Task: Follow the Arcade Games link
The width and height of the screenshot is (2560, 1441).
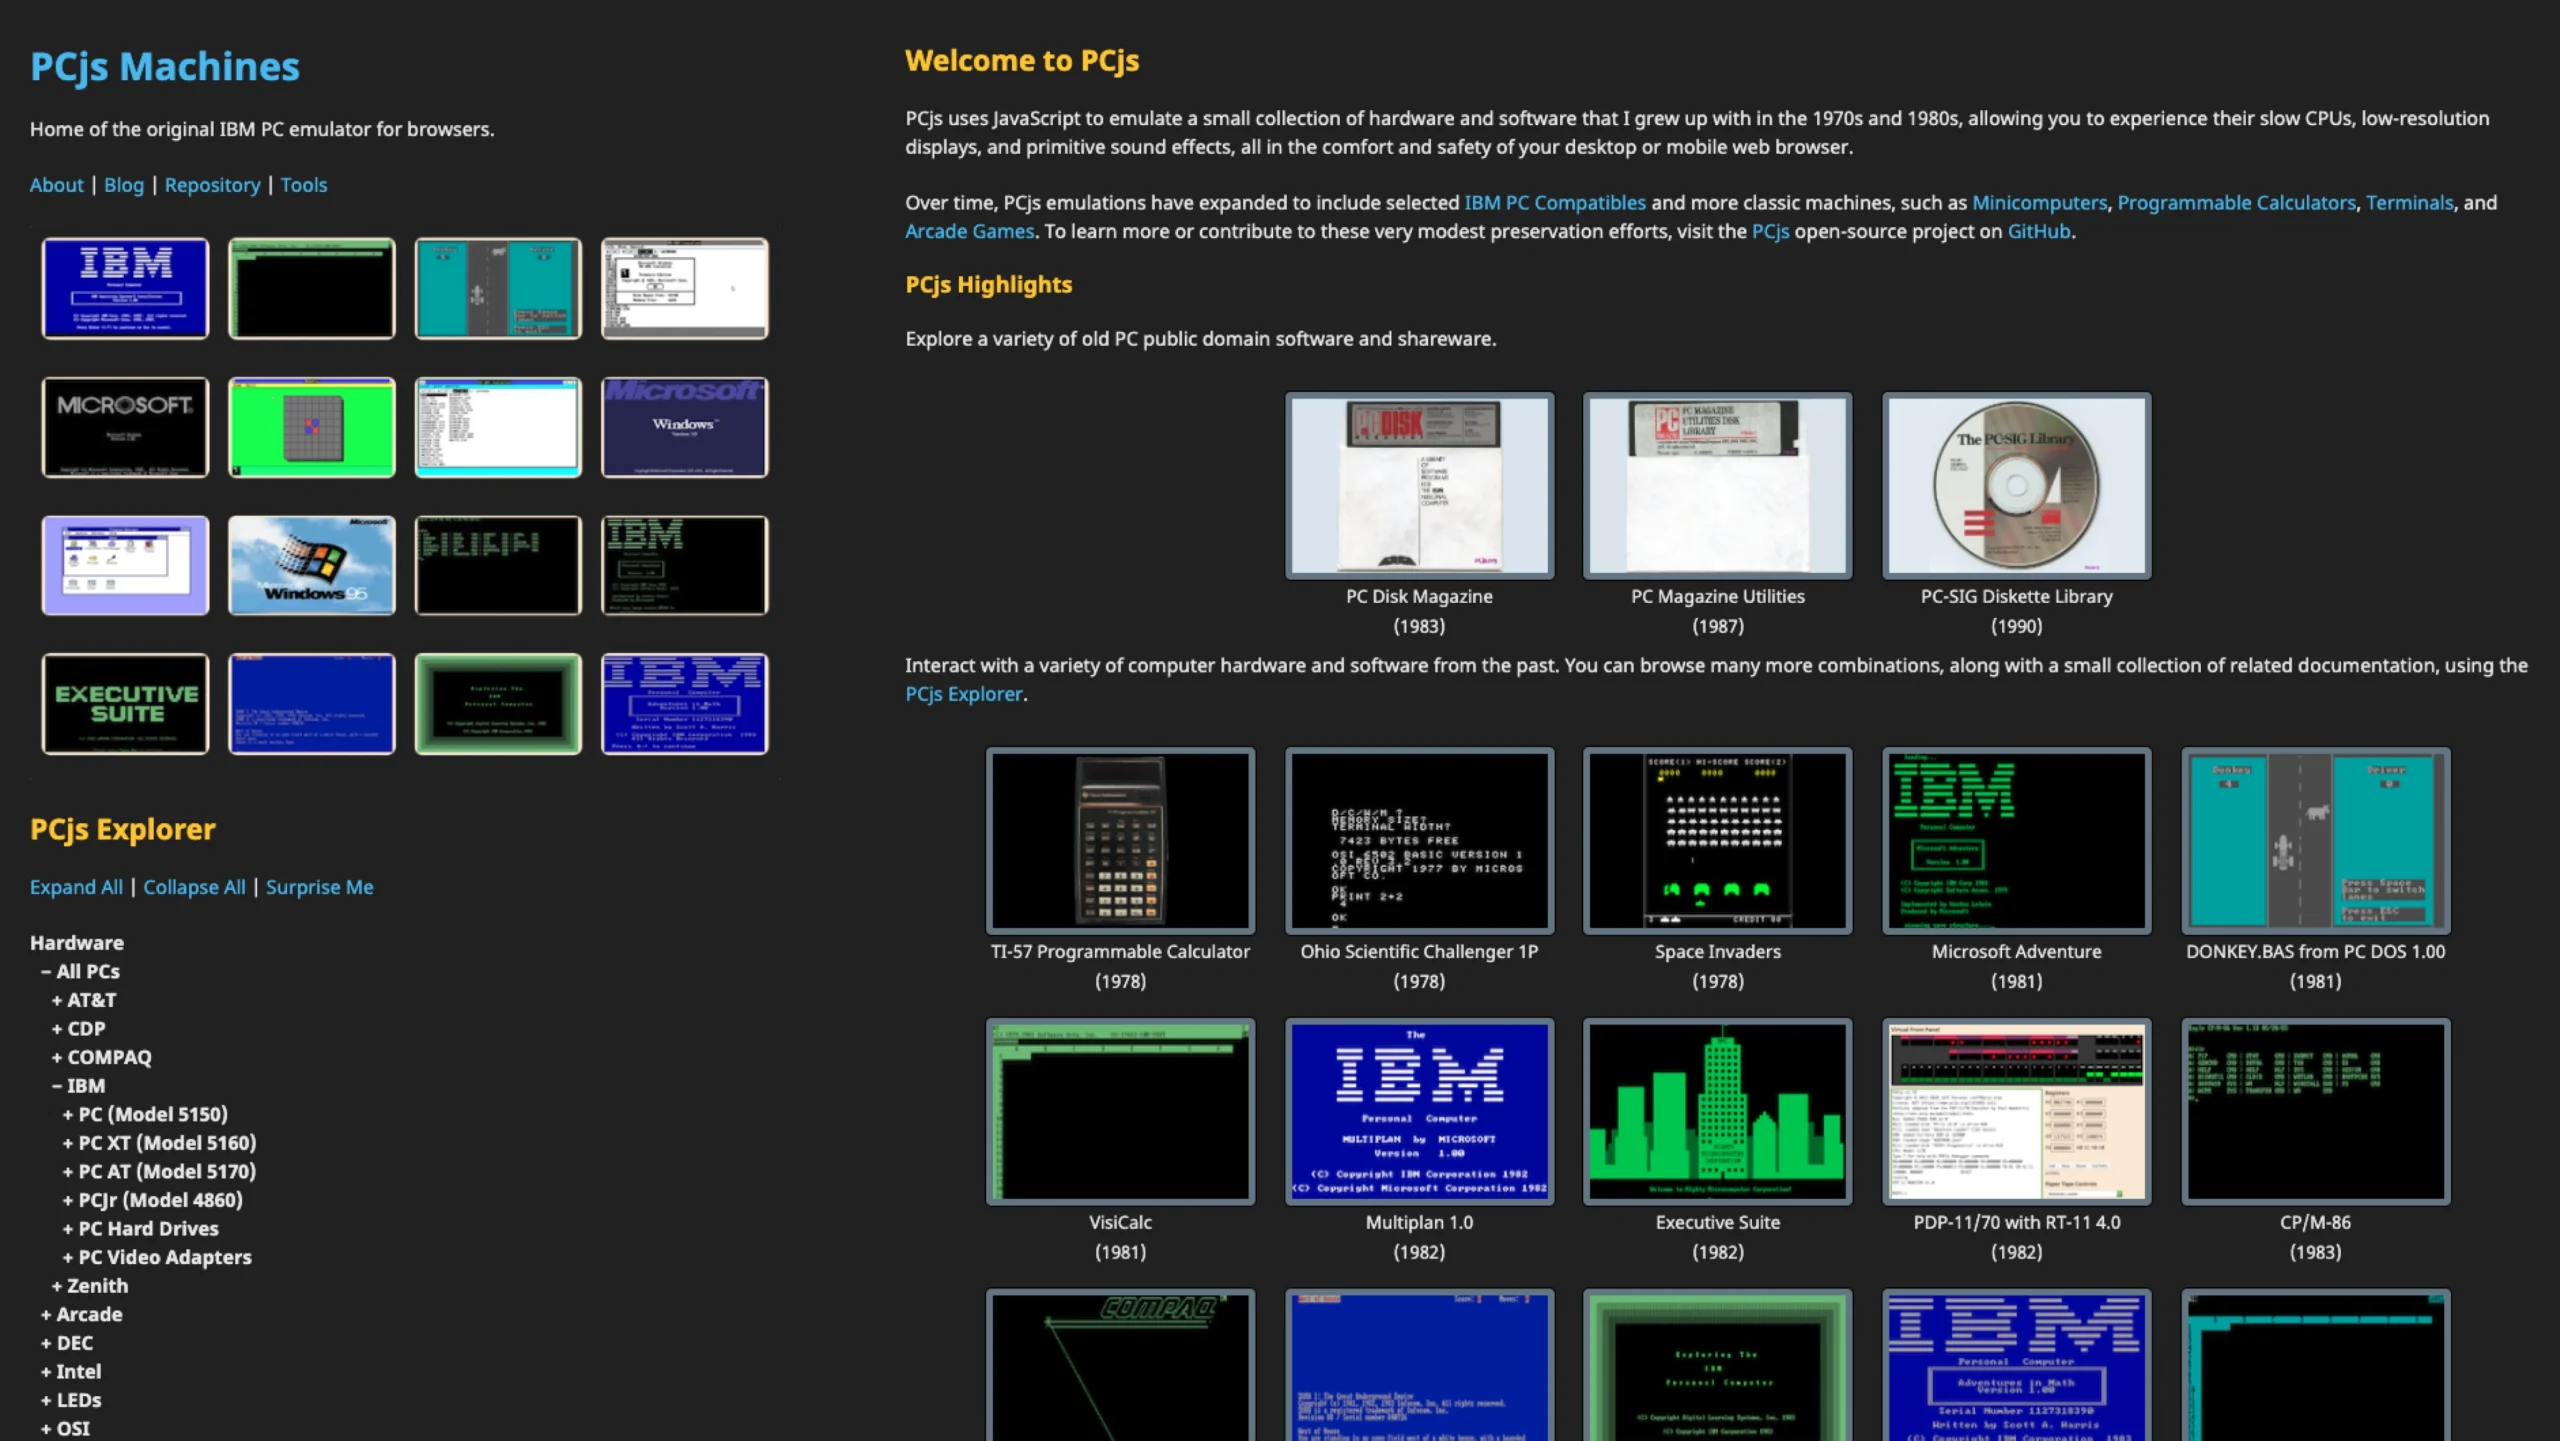Action: point(969,231)
